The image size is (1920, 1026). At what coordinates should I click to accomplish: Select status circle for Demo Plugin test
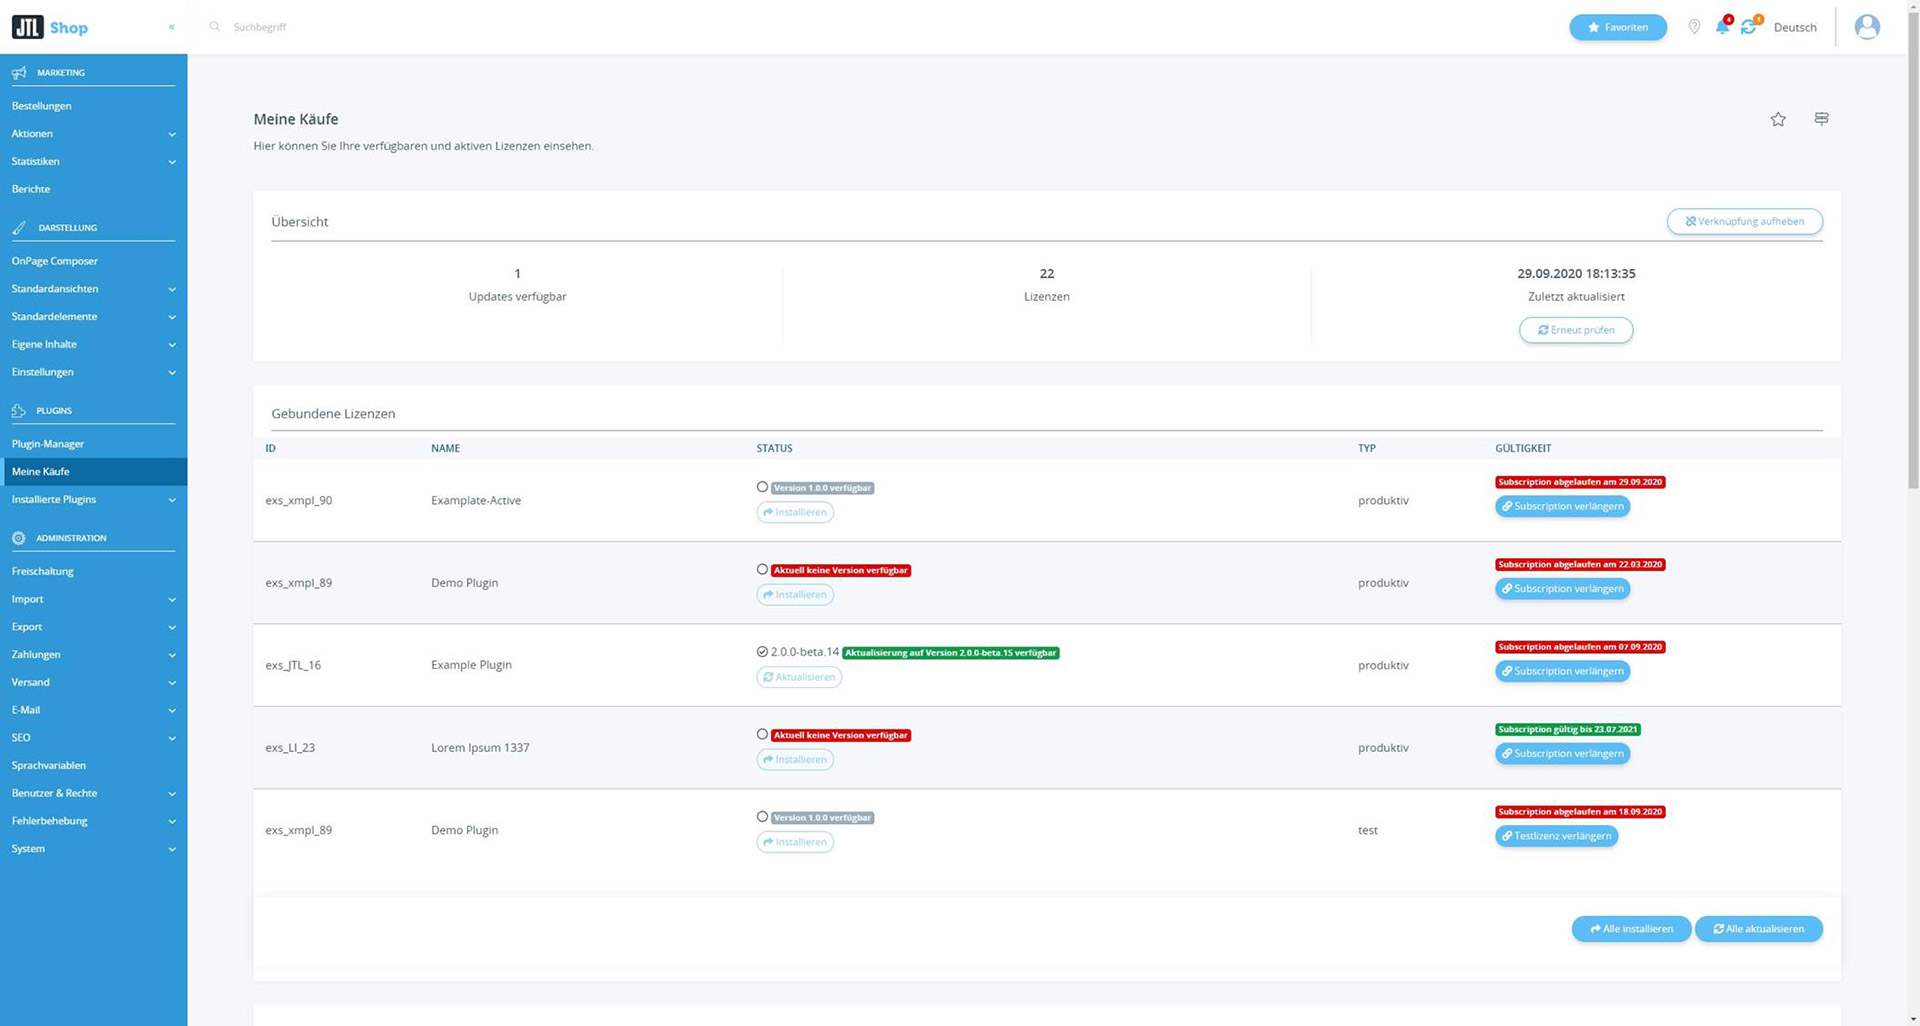click(x=762, y=816)
